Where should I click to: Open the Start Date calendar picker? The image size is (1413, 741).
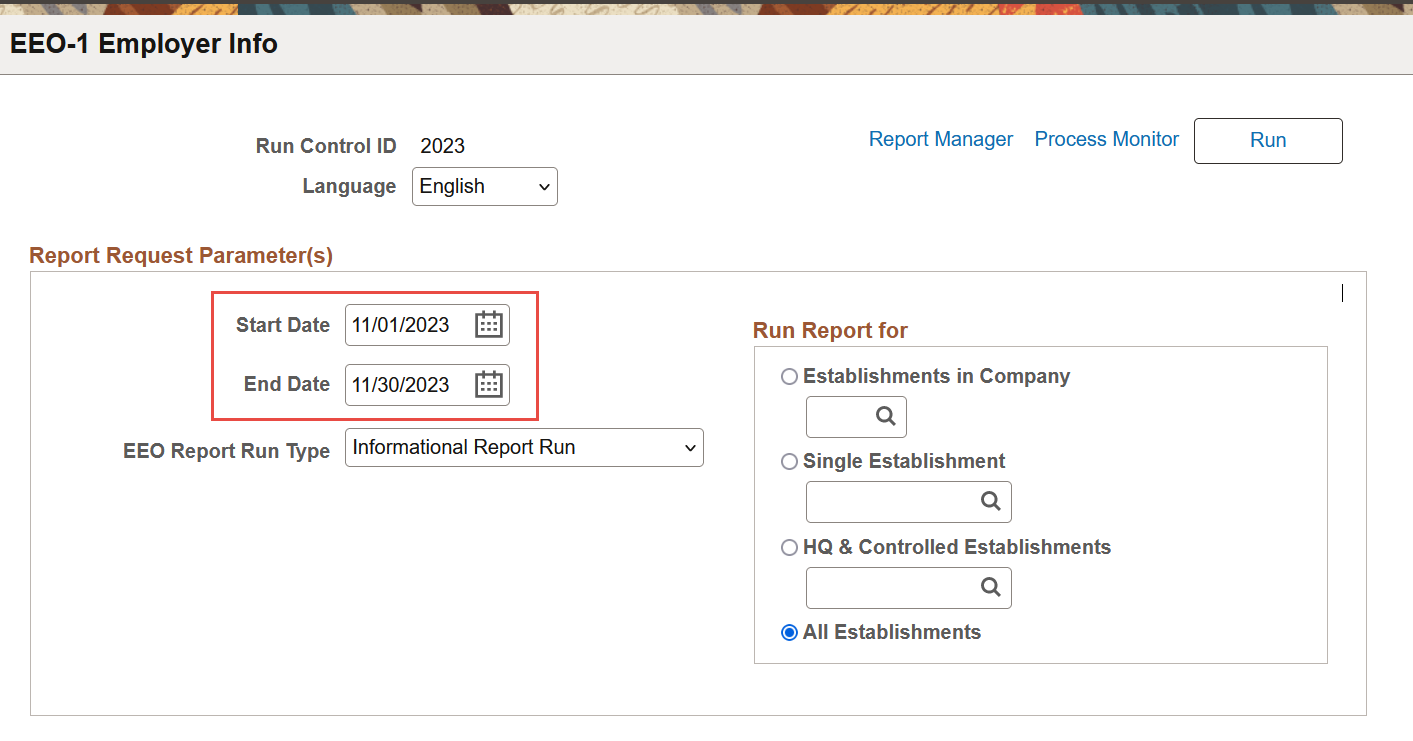pyautogui.click(x=488, y=325)
